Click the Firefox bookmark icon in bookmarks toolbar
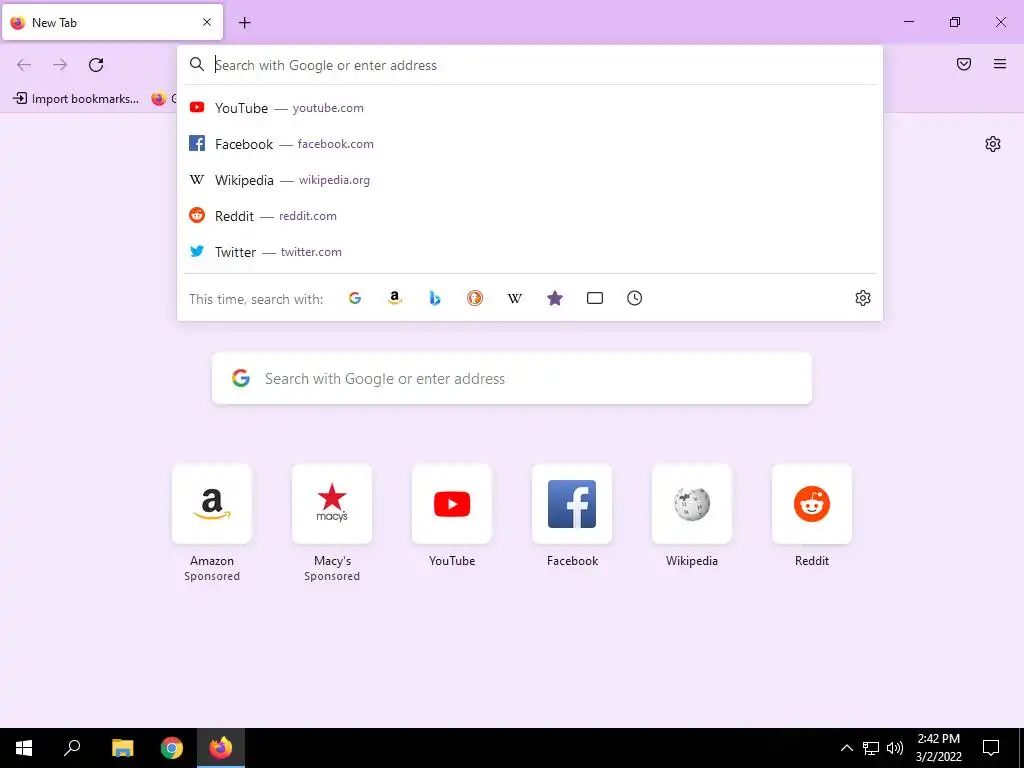1024x768 pixels. (x=159, y=99)
